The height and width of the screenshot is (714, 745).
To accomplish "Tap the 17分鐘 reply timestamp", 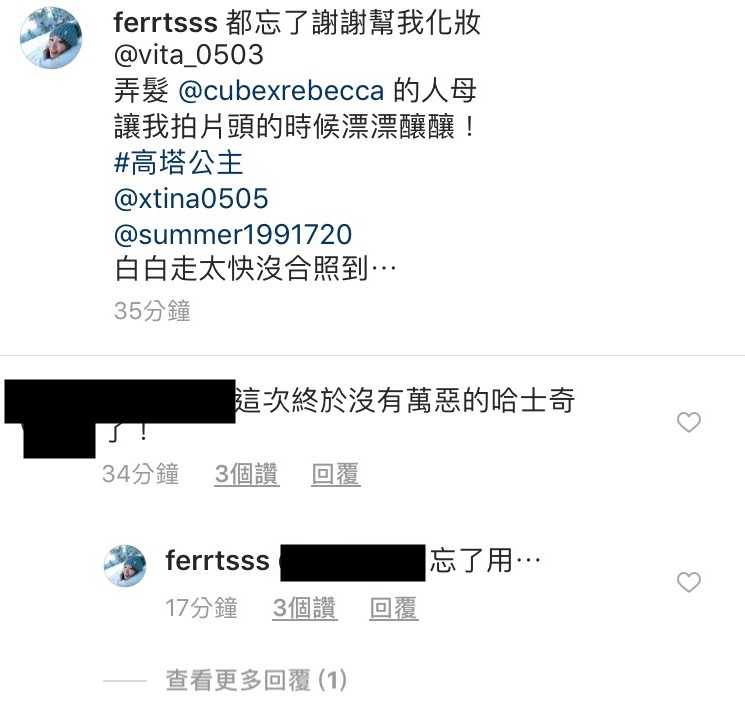I will tap(201, 607).
